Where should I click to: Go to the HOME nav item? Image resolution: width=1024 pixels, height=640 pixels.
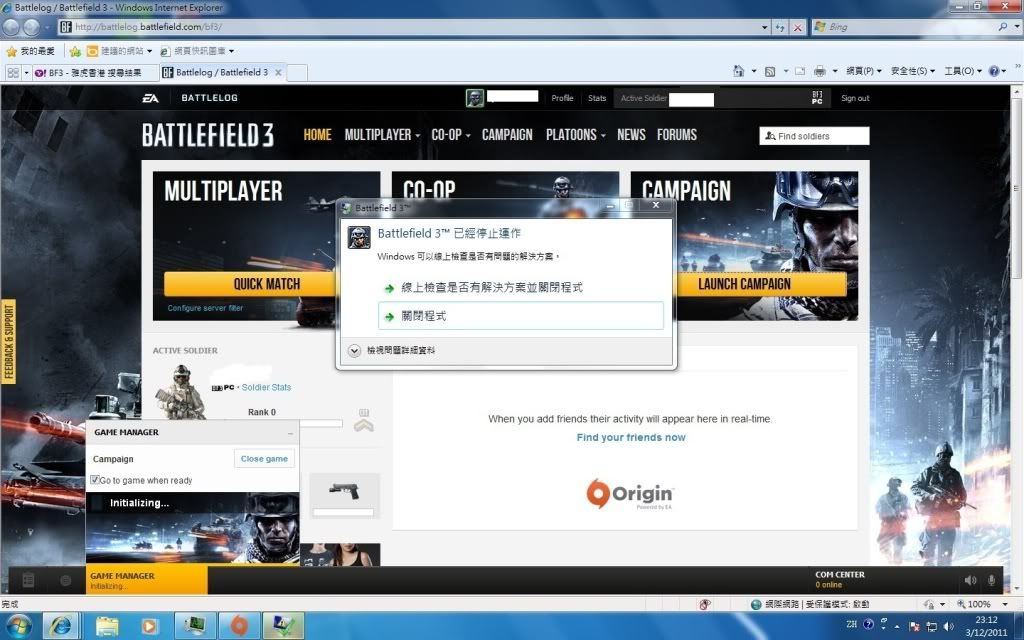point(317,135)
